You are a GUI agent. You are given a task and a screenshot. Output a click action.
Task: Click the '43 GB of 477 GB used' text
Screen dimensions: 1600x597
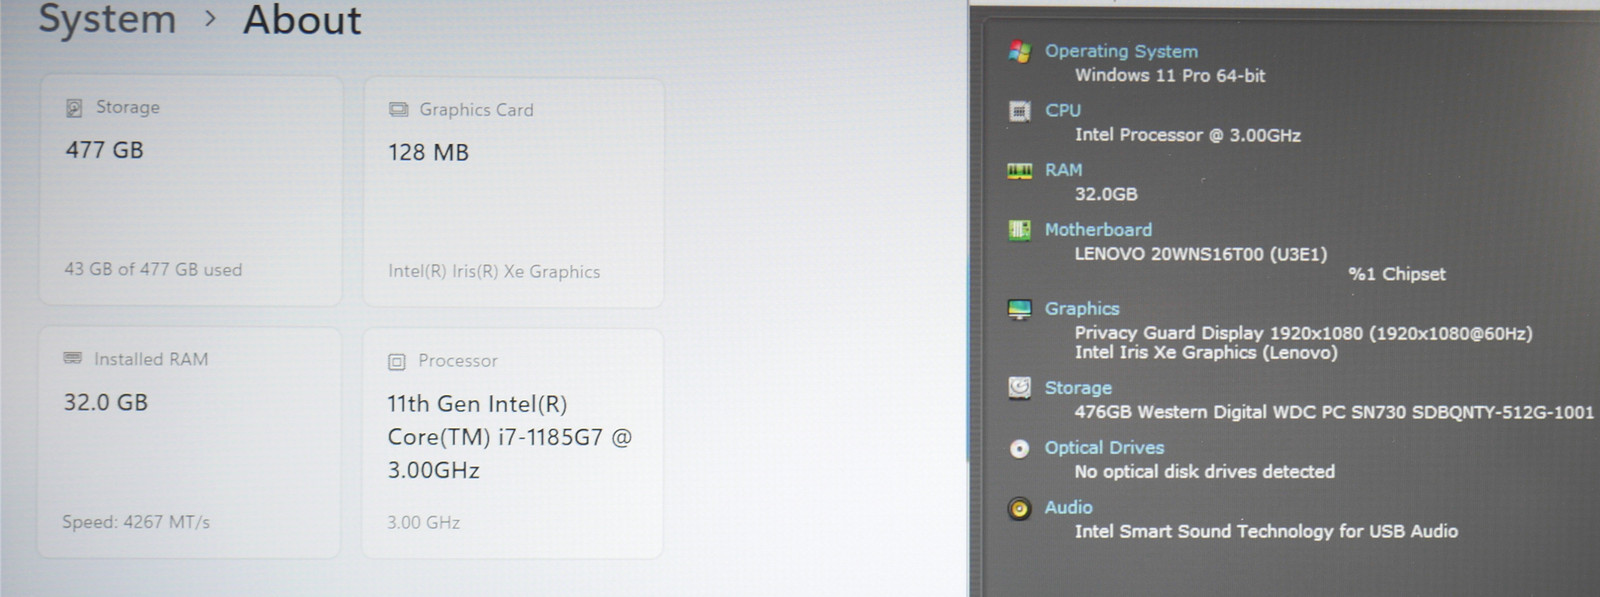pyautogui.click(x=153, y=270)
